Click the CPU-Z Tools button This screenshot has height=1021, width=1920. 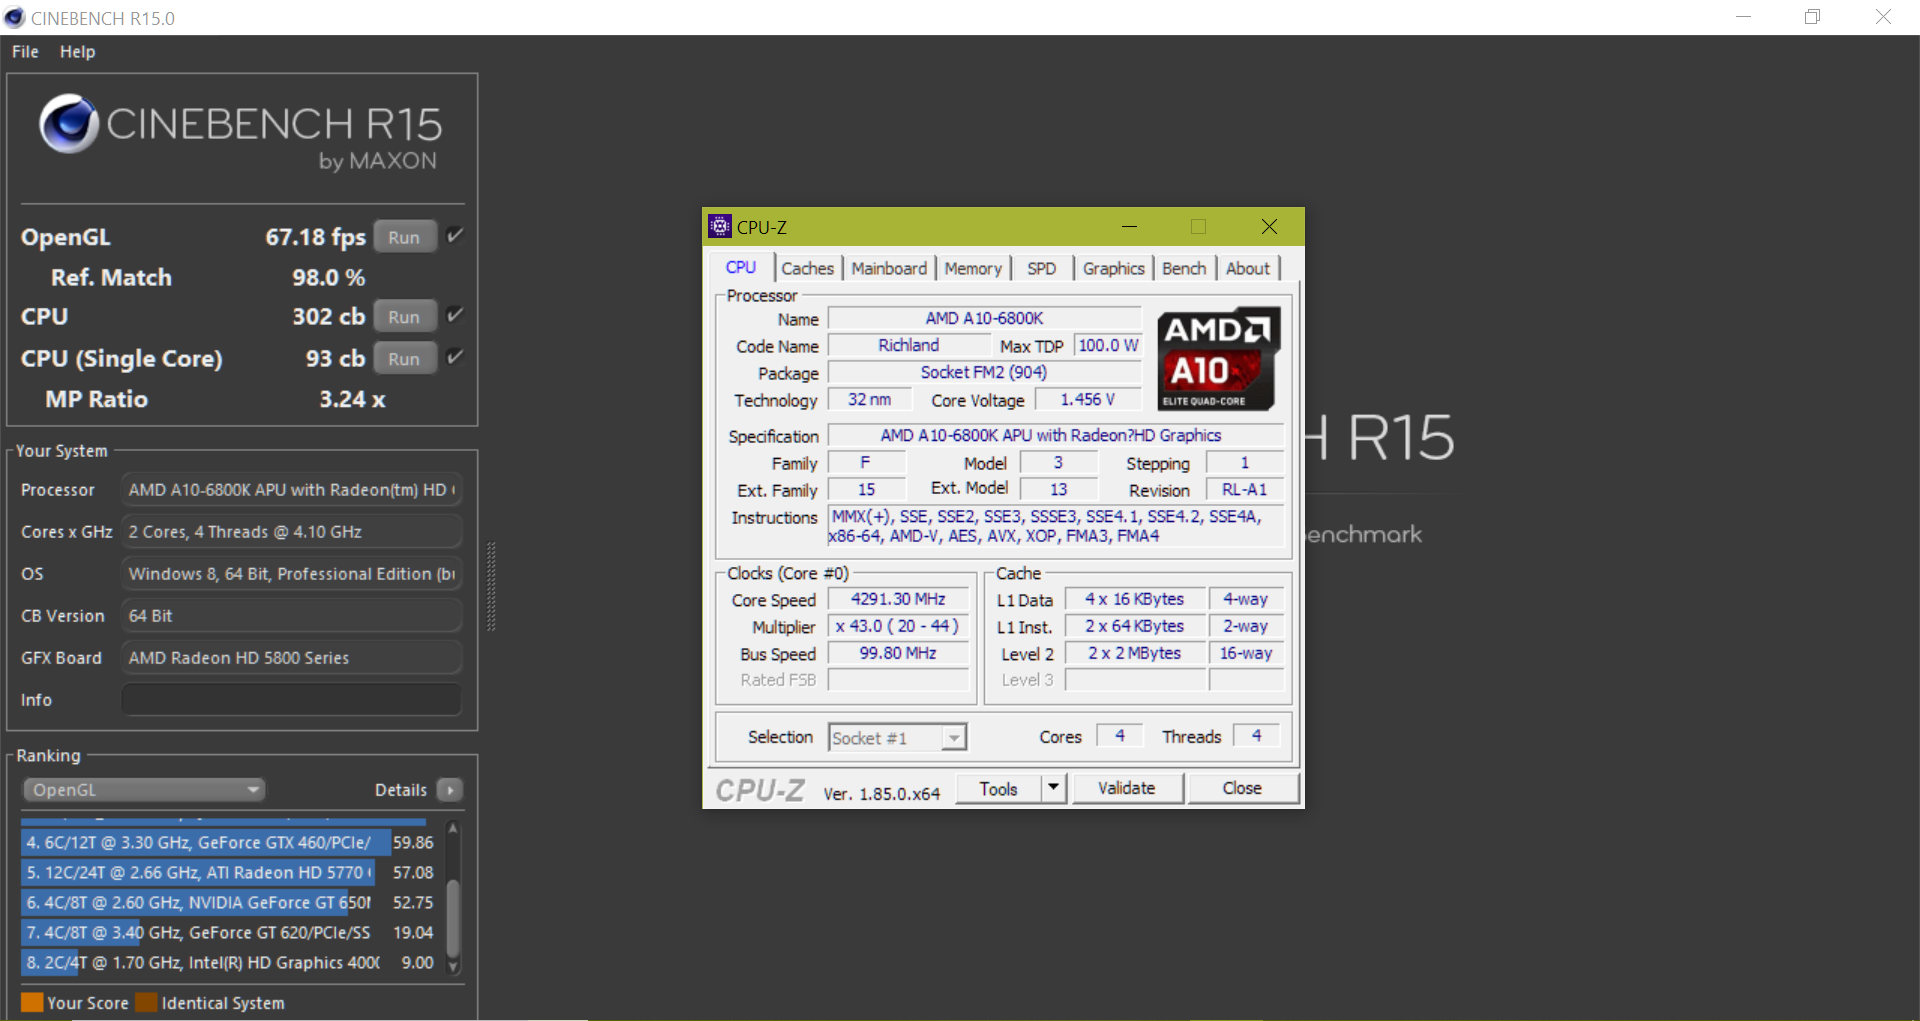998,789
